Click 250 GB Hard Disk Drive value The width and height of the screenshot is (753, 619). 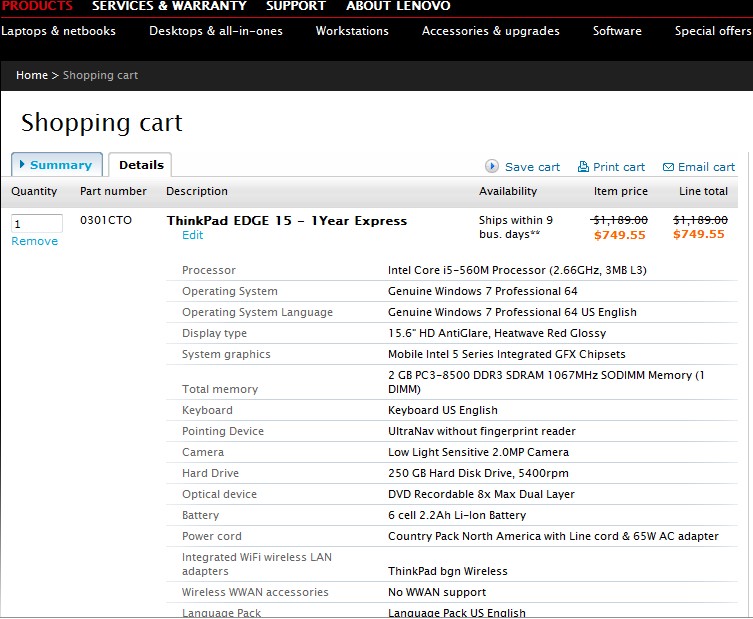478,473
